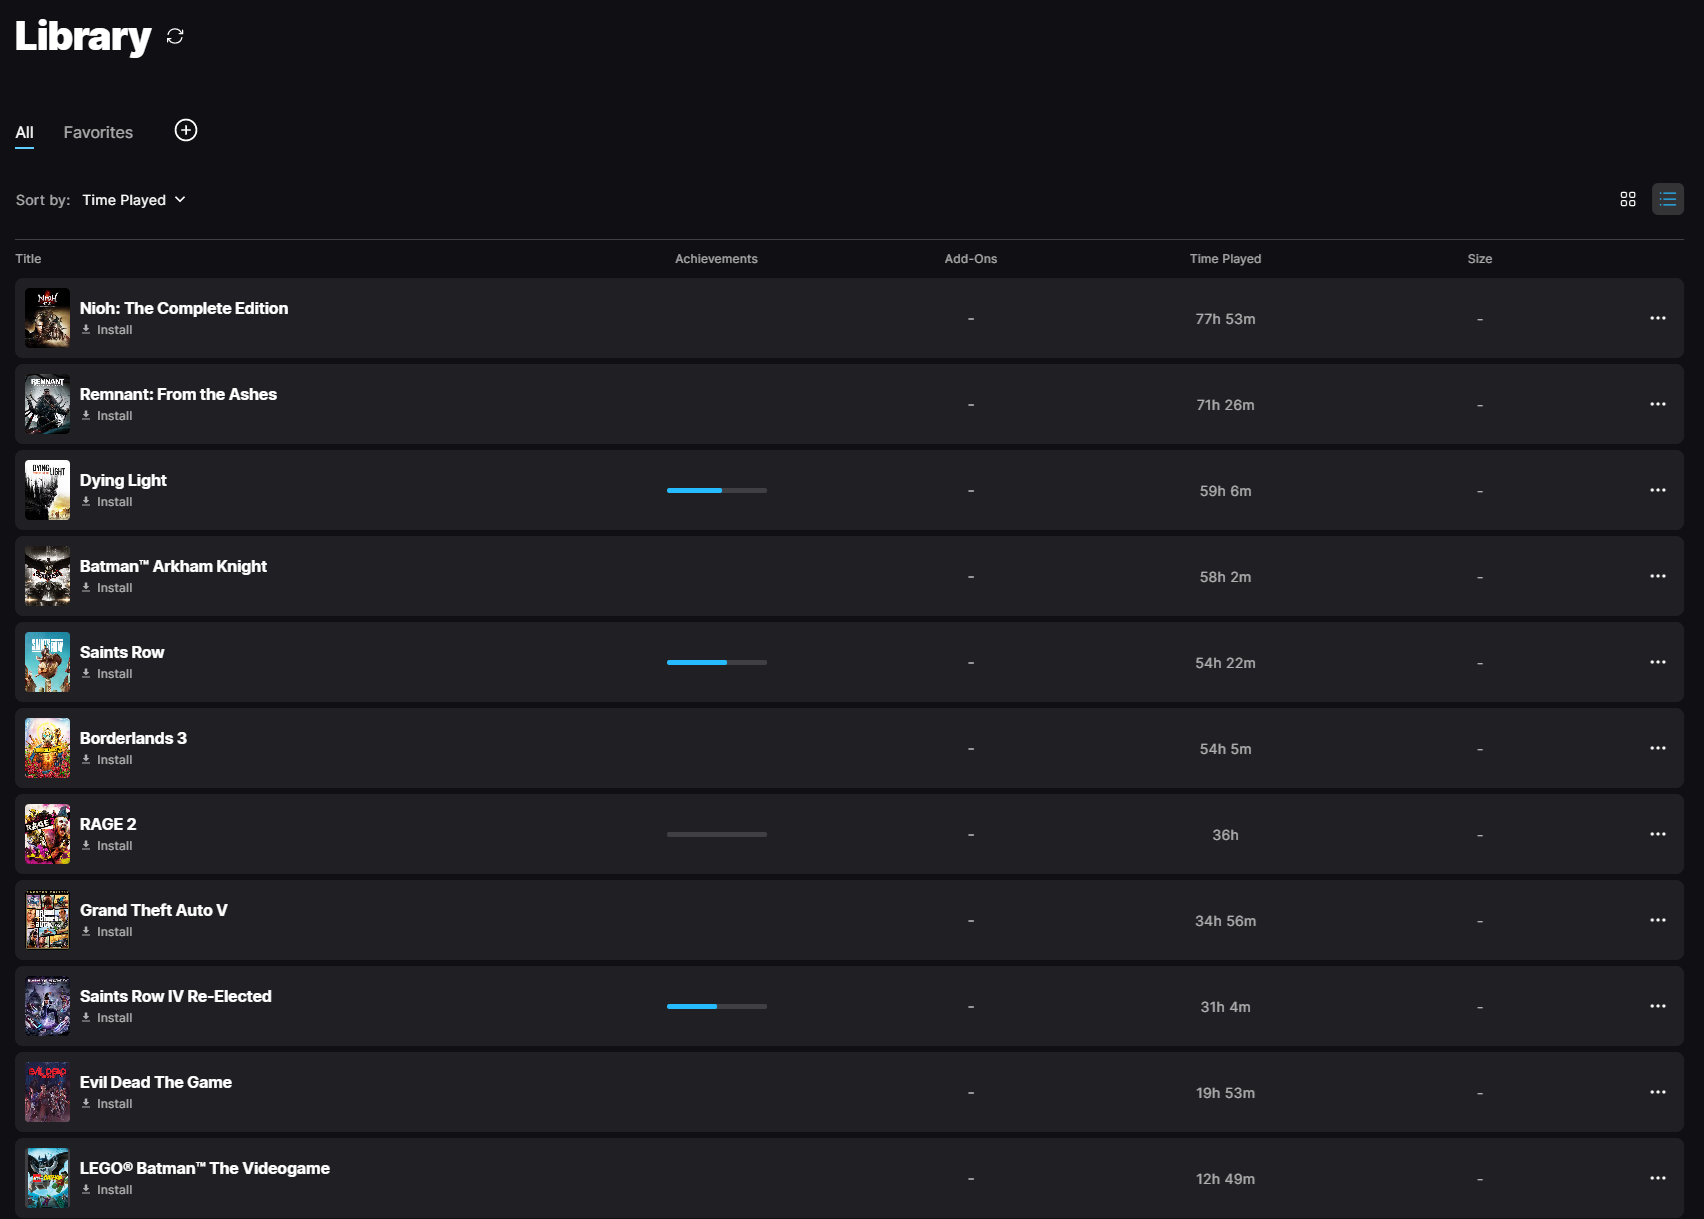Open the options menu for Borderlands 3
1704x1219 pixels.
(x=1658, y=748)
